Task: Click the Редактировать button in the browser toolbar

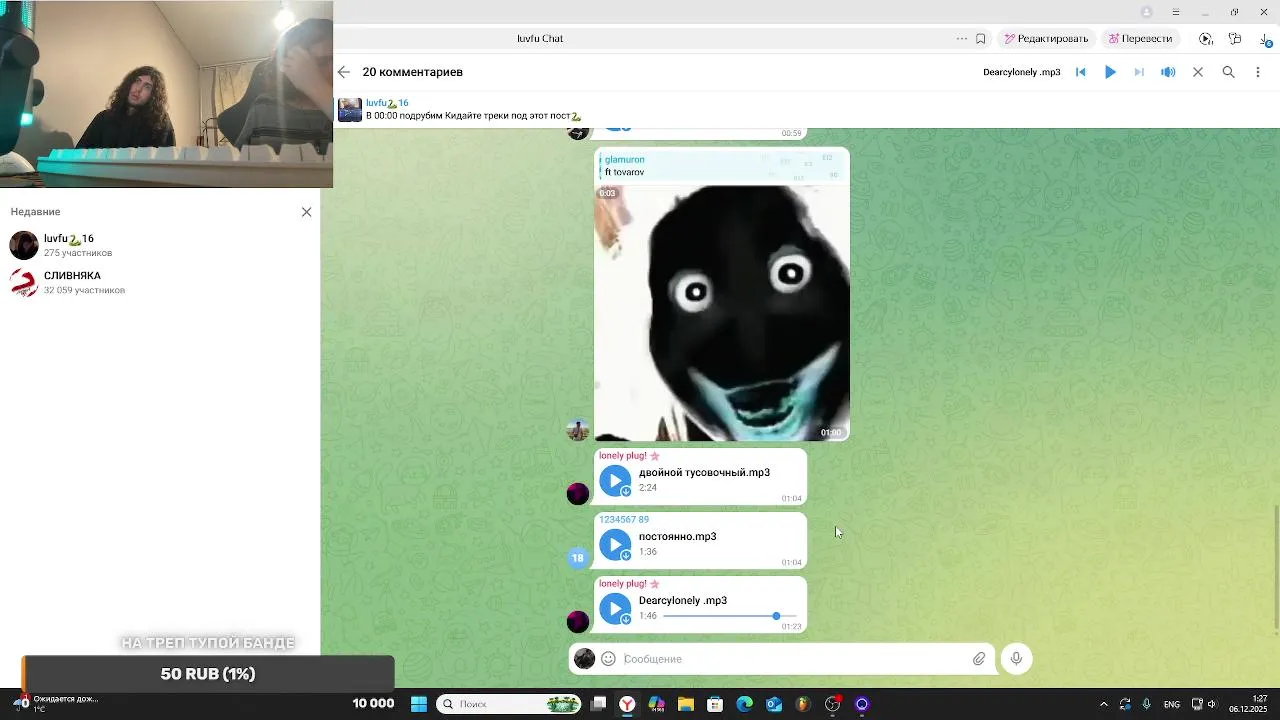Action: point(1046,38)
